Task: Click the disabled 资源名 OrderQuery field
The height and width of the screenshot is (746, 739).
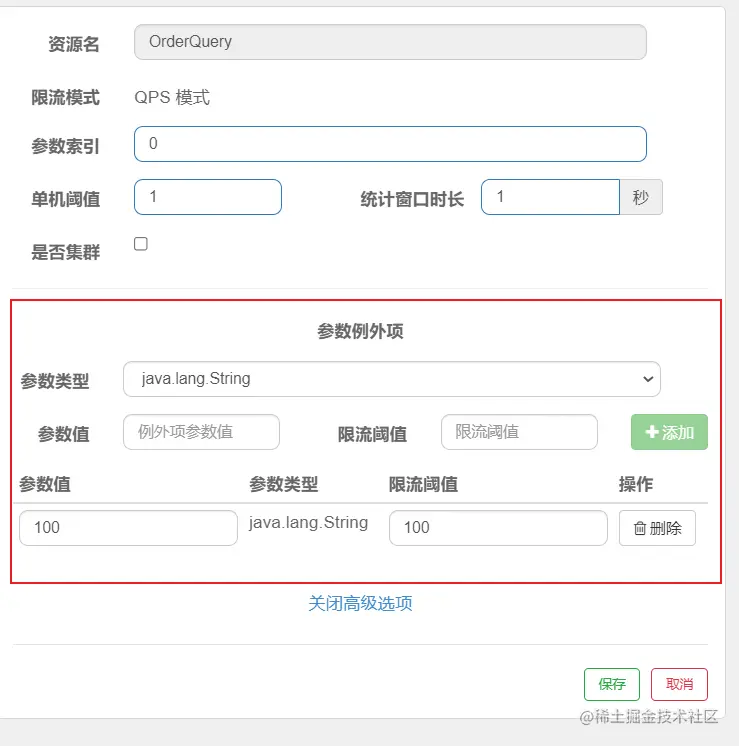Action: tap(390, 42)
